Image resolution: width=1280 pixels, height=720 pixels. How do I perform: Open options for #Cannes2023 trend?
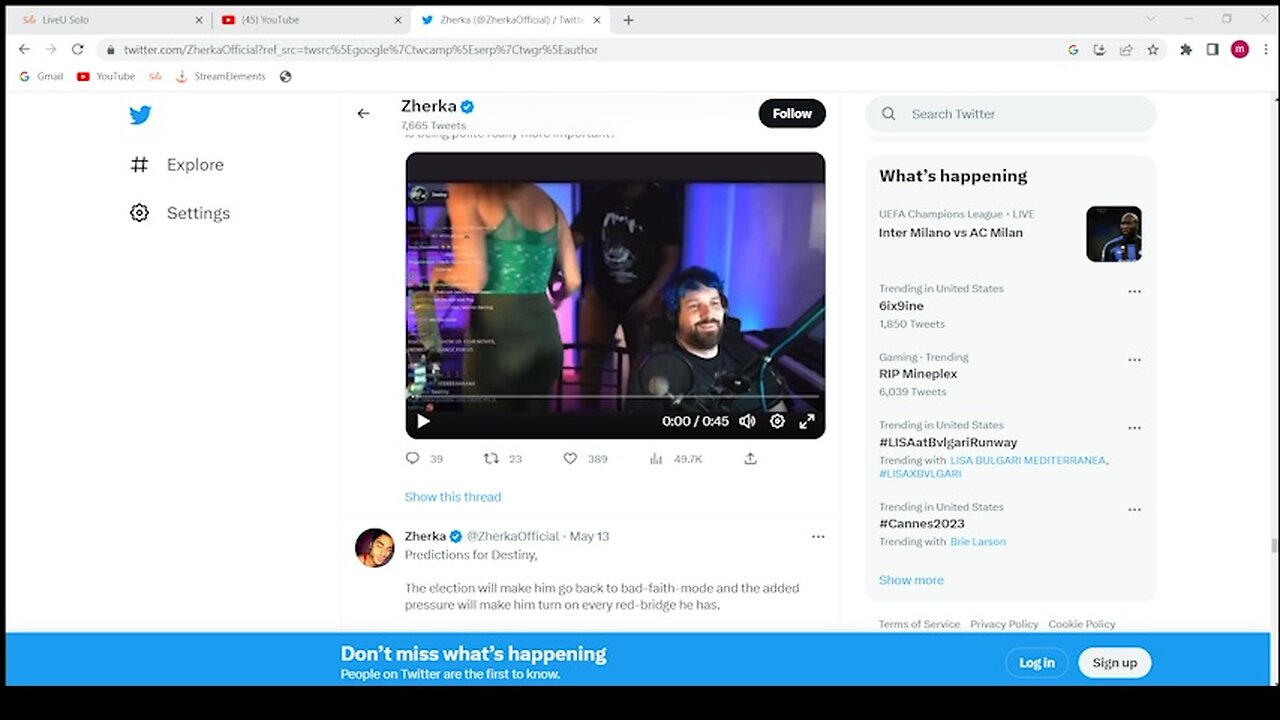click(x=1134, y=510)
